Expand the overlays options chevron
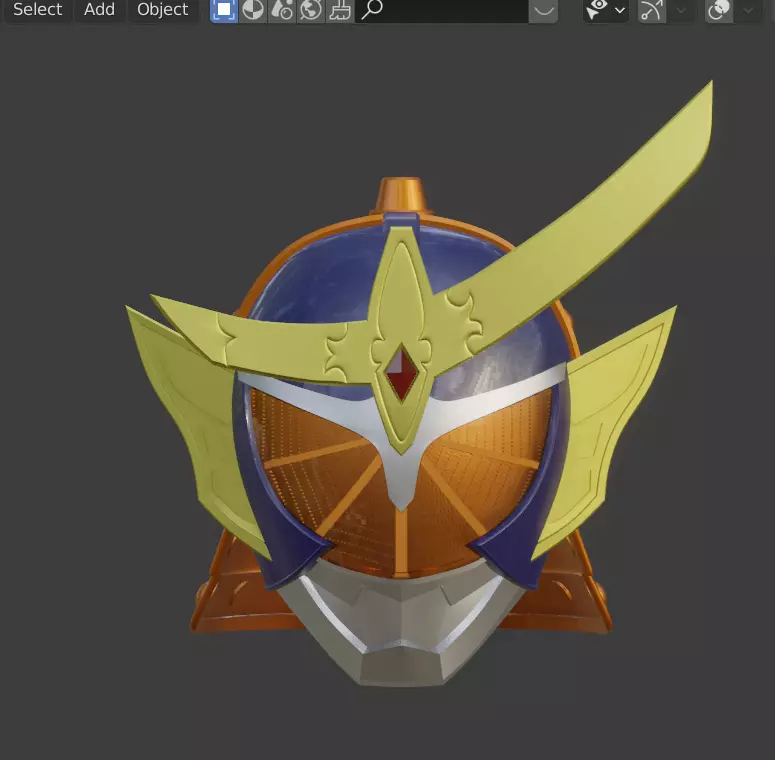This screenshot has height=760, width=775. point(749,10)
